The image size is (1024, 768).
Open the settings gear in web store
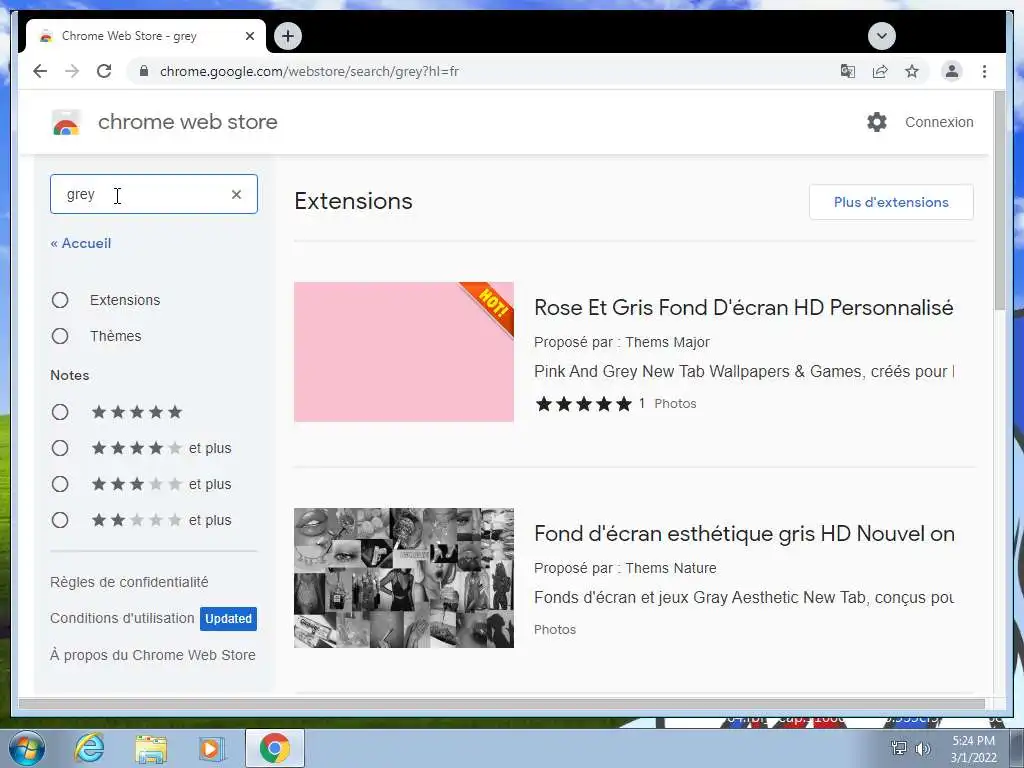coord(876,122)
